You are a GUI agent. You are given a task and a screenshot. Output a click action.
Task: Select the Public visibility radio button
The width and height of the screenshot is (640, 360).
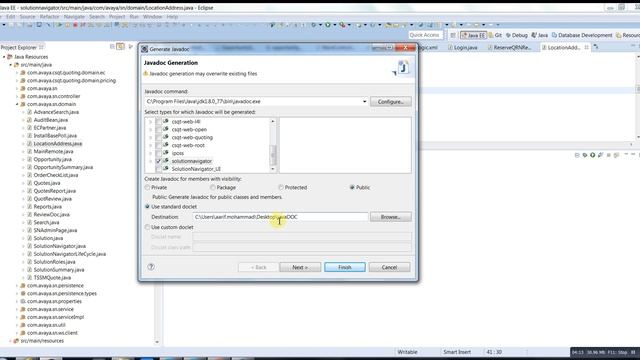click(x=352, y=187)
